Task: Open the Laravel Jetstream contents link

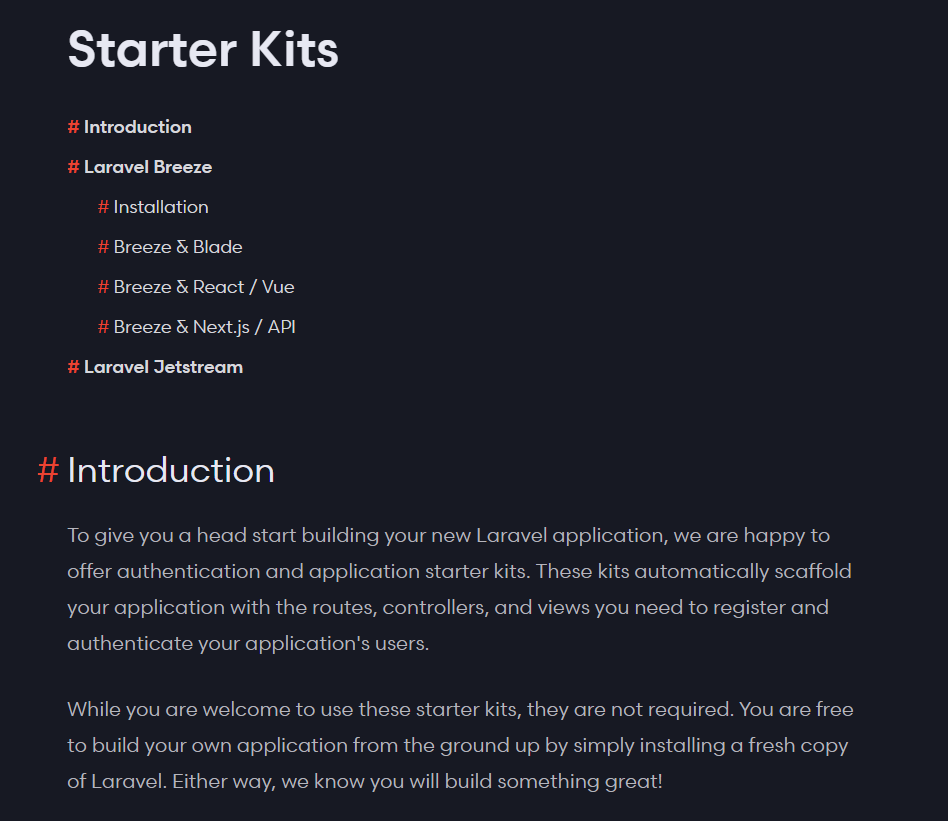Action: click(x=163, y=367)
